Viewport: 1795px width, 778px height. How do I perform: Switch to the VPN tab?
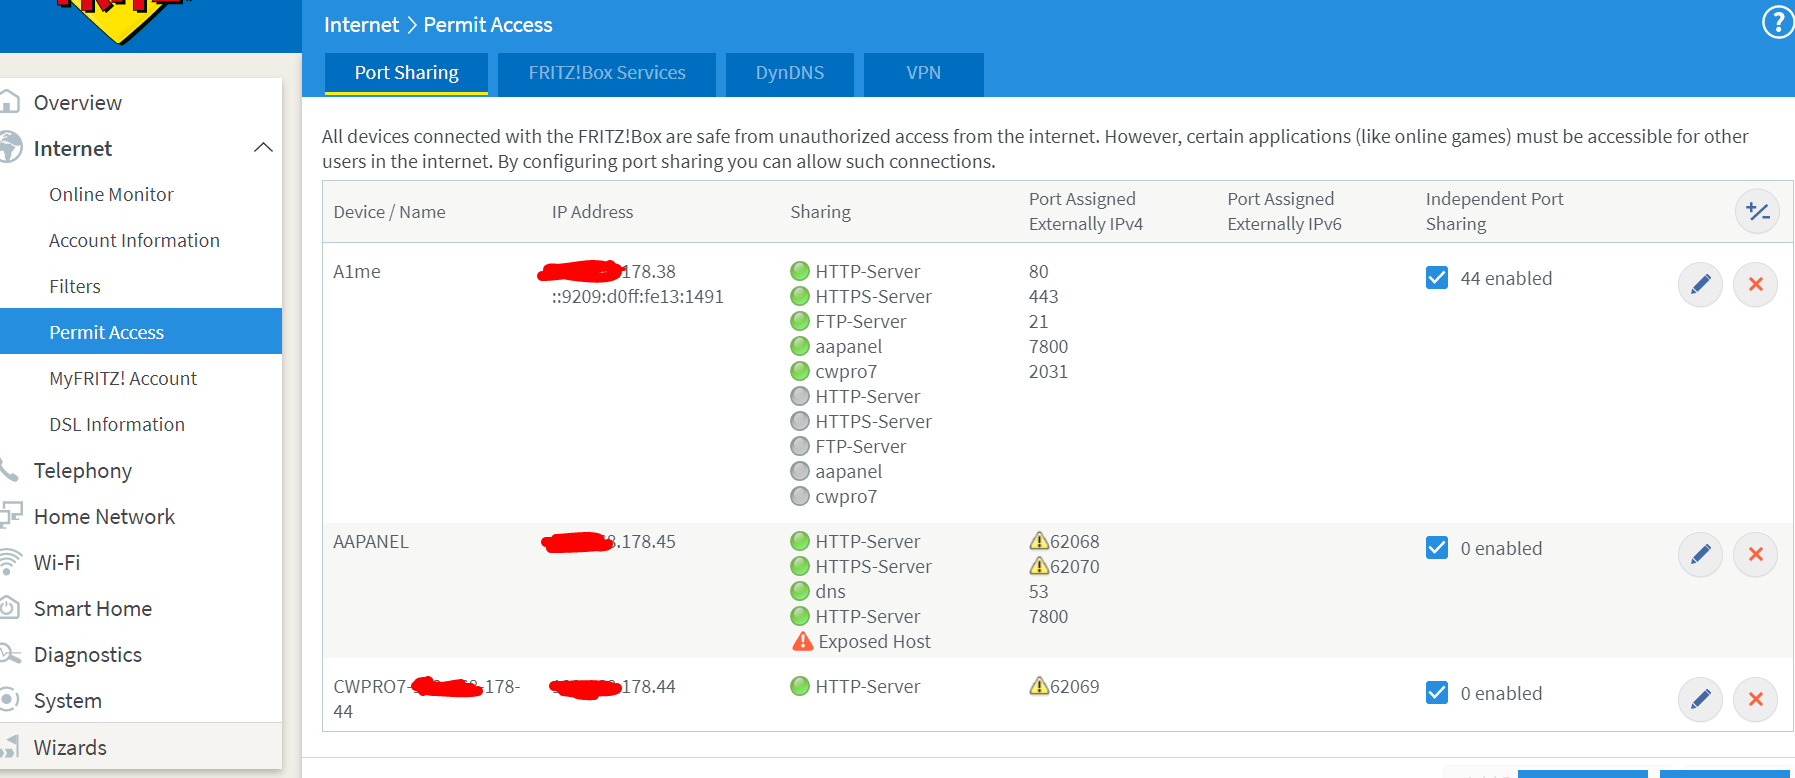pos(924,73)
